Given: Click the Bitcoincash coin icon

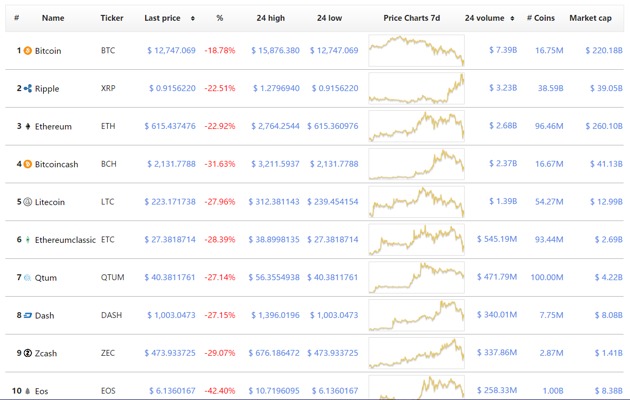Looking at the screenshot, I should tap(28, 164).
